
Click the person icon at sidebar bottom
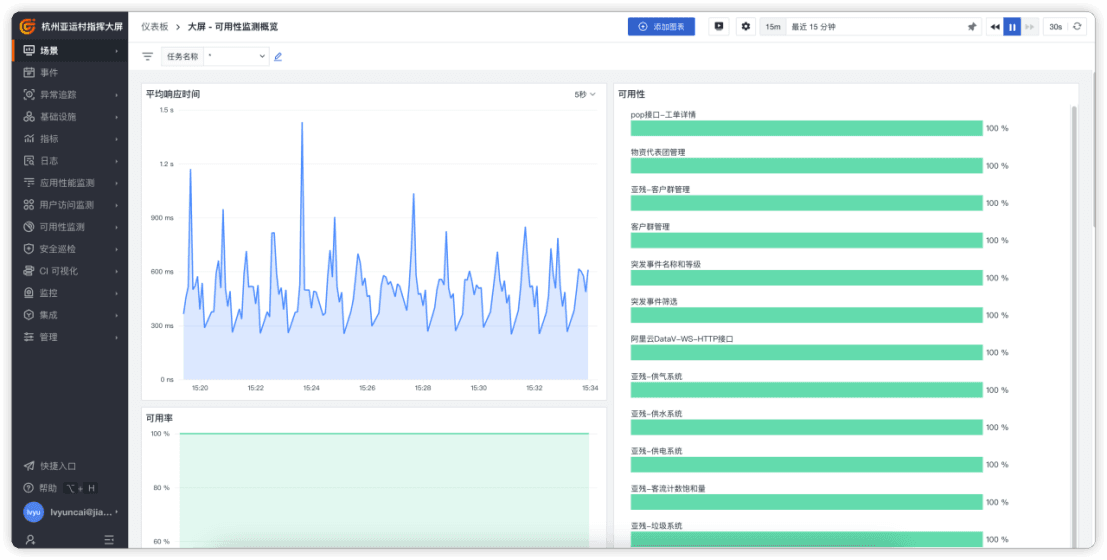[30, 540]
